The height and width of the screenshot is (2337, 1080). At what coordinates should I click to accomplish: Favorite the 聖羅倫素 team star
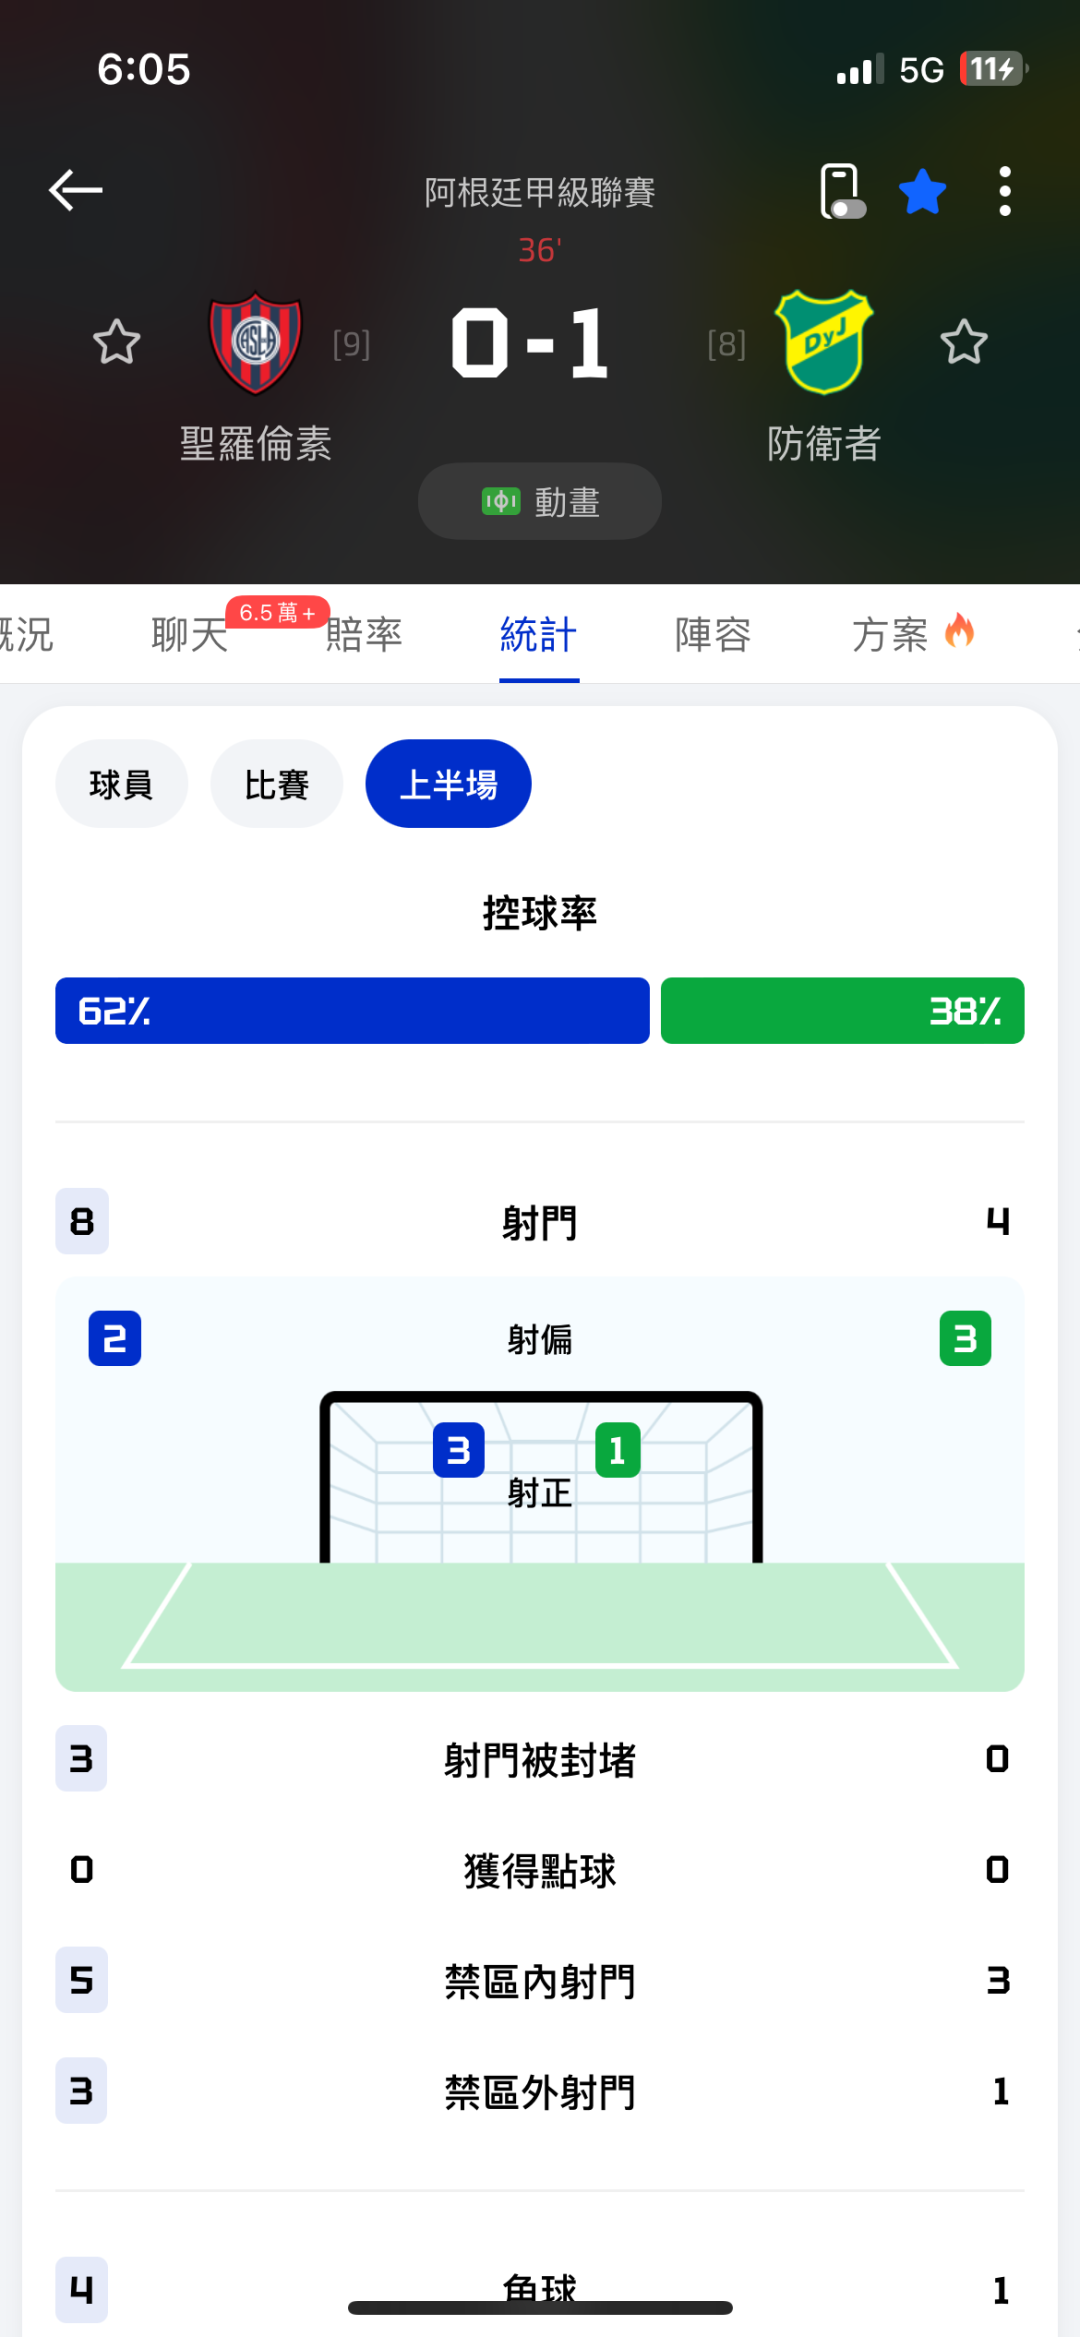tap(116, 343)
